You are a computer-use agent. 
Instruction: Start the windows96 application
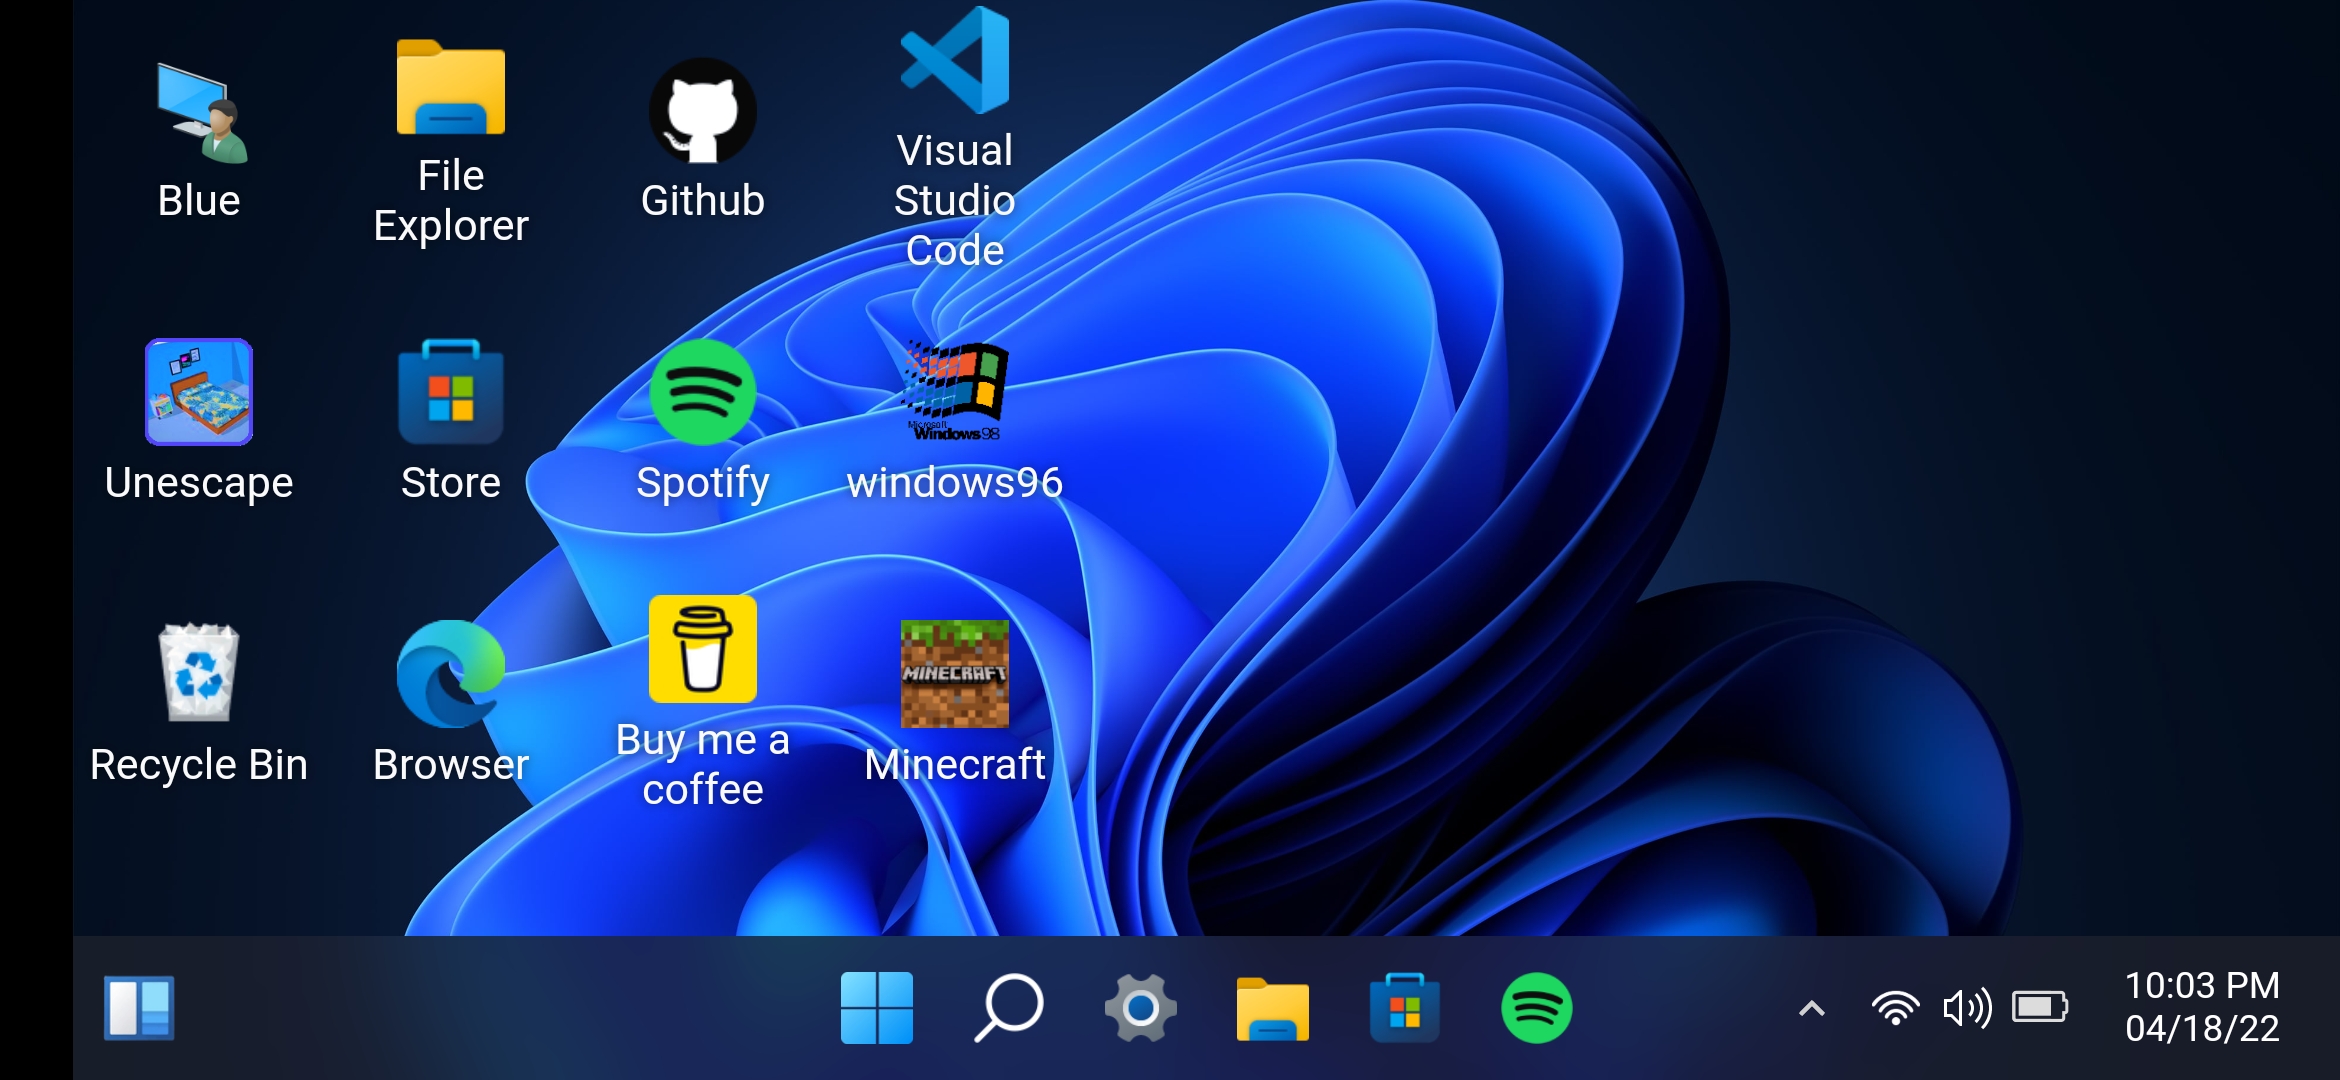tap(953, 390)
